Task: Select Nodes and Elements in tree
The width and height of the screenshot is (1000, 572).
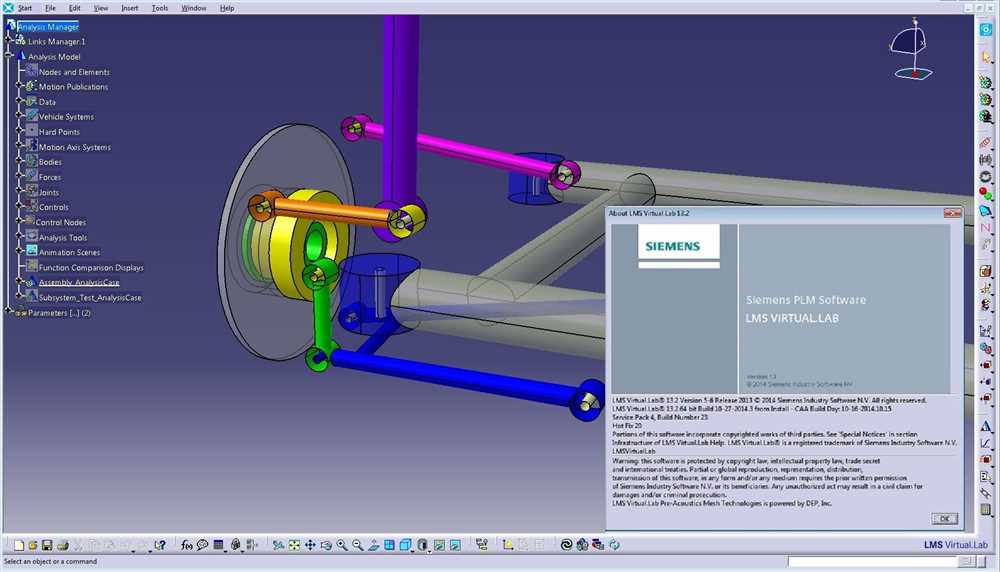Action: [74, 72]
